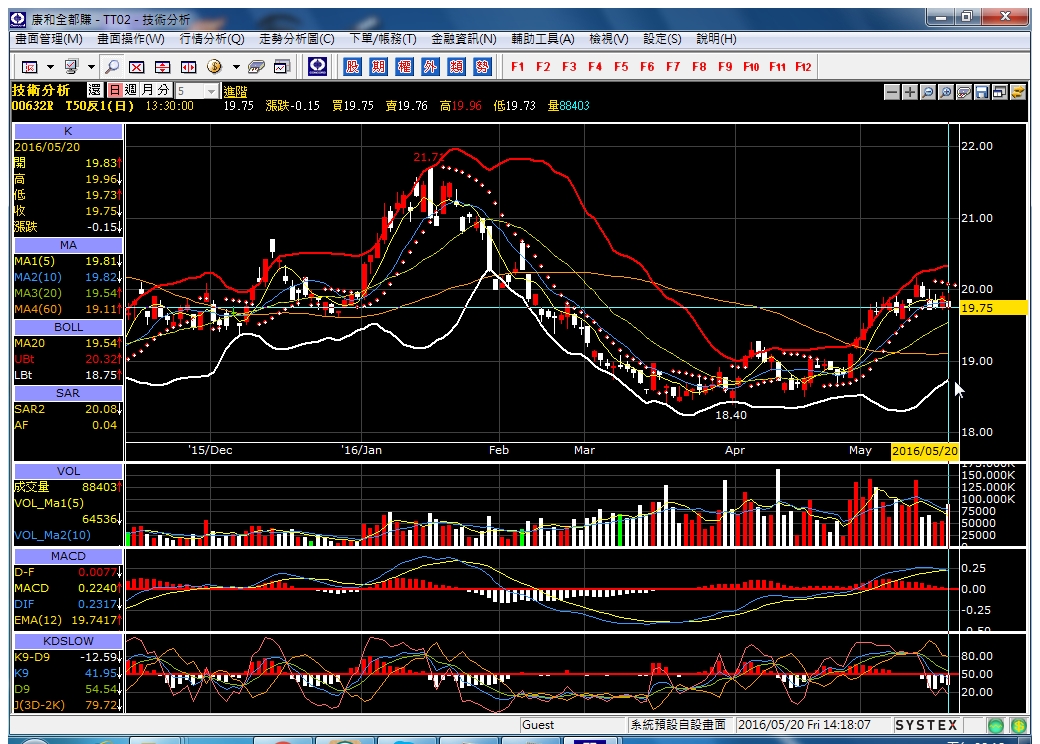Open the 金融資訊(N) menu

tap(464, 39)
